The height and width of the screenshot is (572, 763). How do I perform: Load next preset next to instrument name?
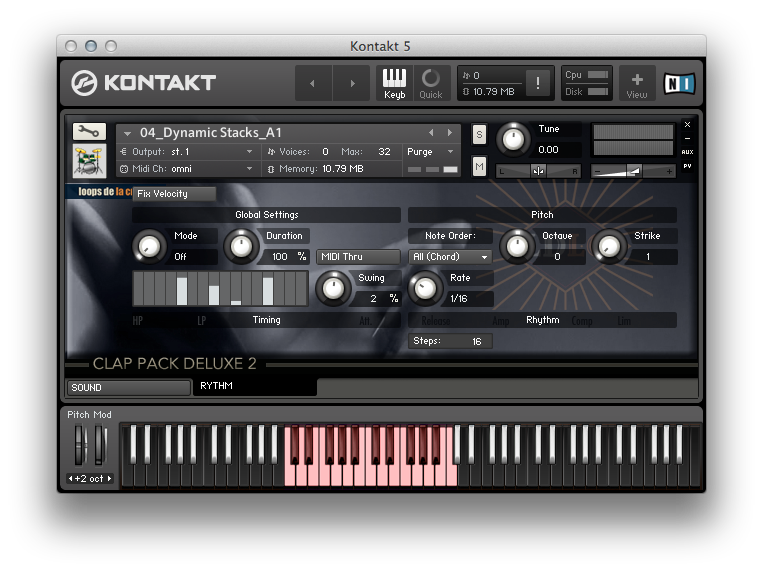click(x=450, y=132)
